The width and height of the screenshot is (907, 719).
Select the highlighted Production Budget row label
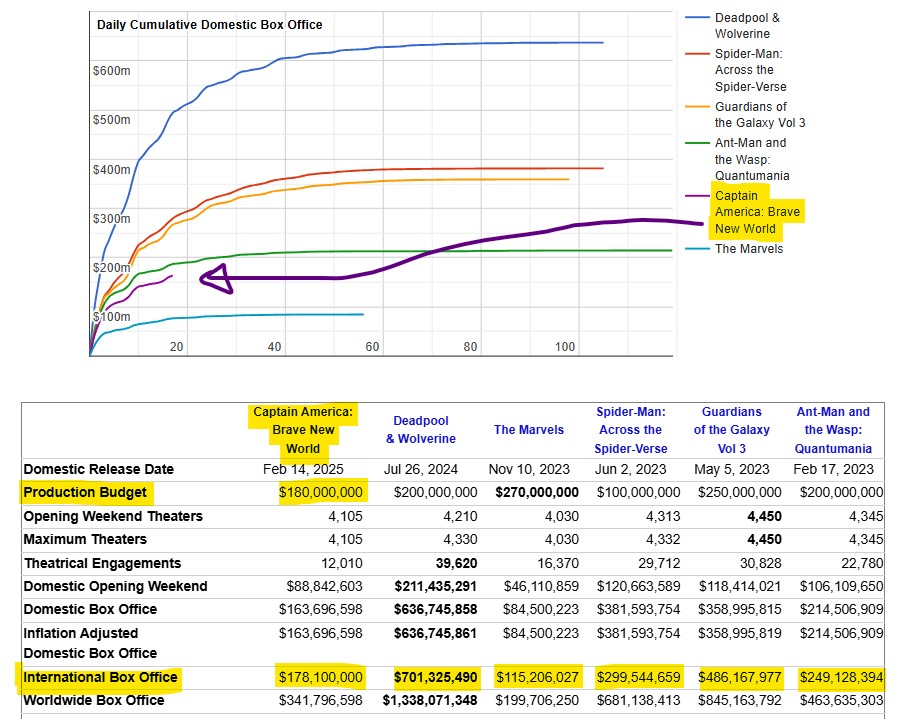click(x=85, y=492)
